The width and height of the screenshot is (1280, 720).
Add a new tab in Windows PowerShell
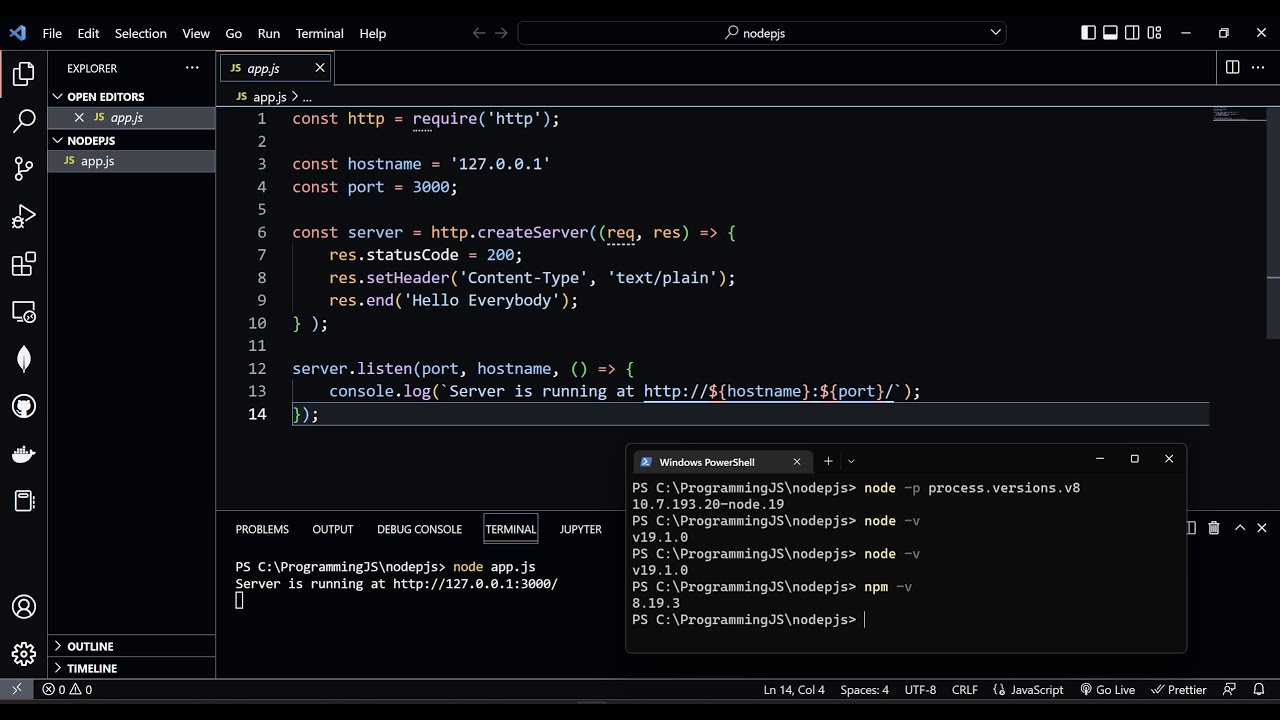click(828, 461)
